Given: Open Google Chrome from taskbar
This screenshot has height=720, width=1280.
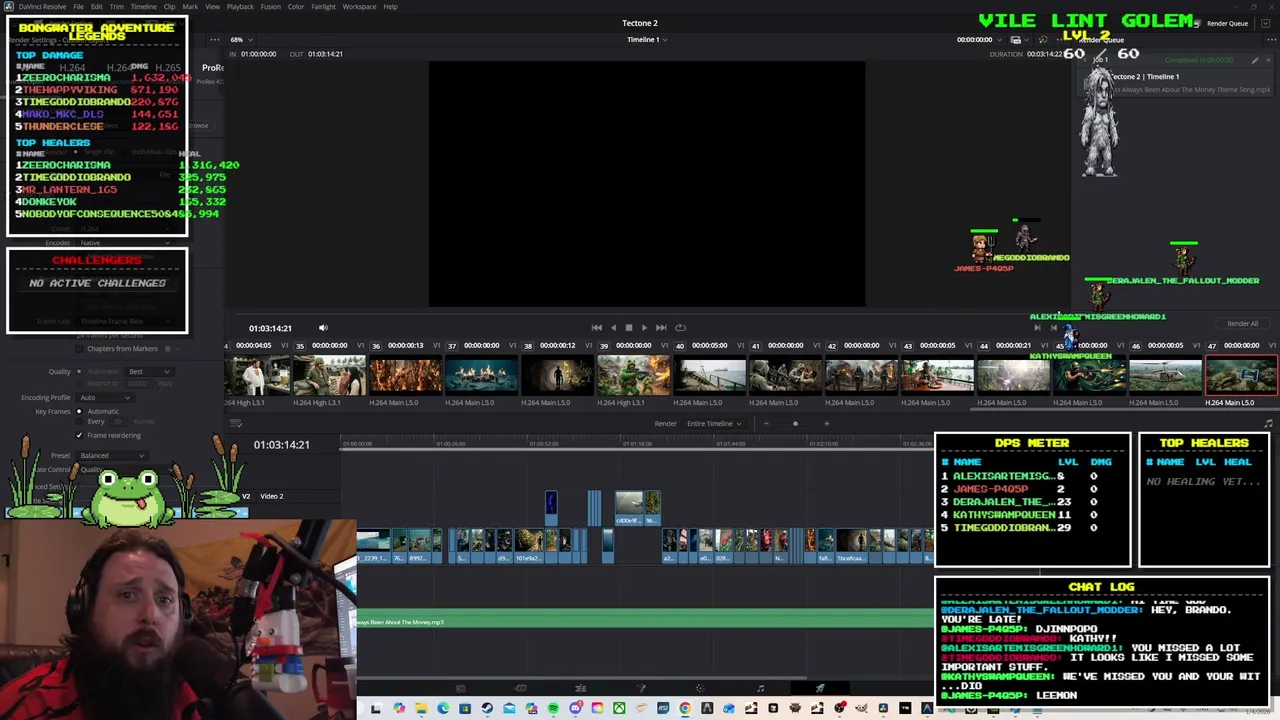Looking at the screenshot, I should pyautogui.click(x=685, y=709).
